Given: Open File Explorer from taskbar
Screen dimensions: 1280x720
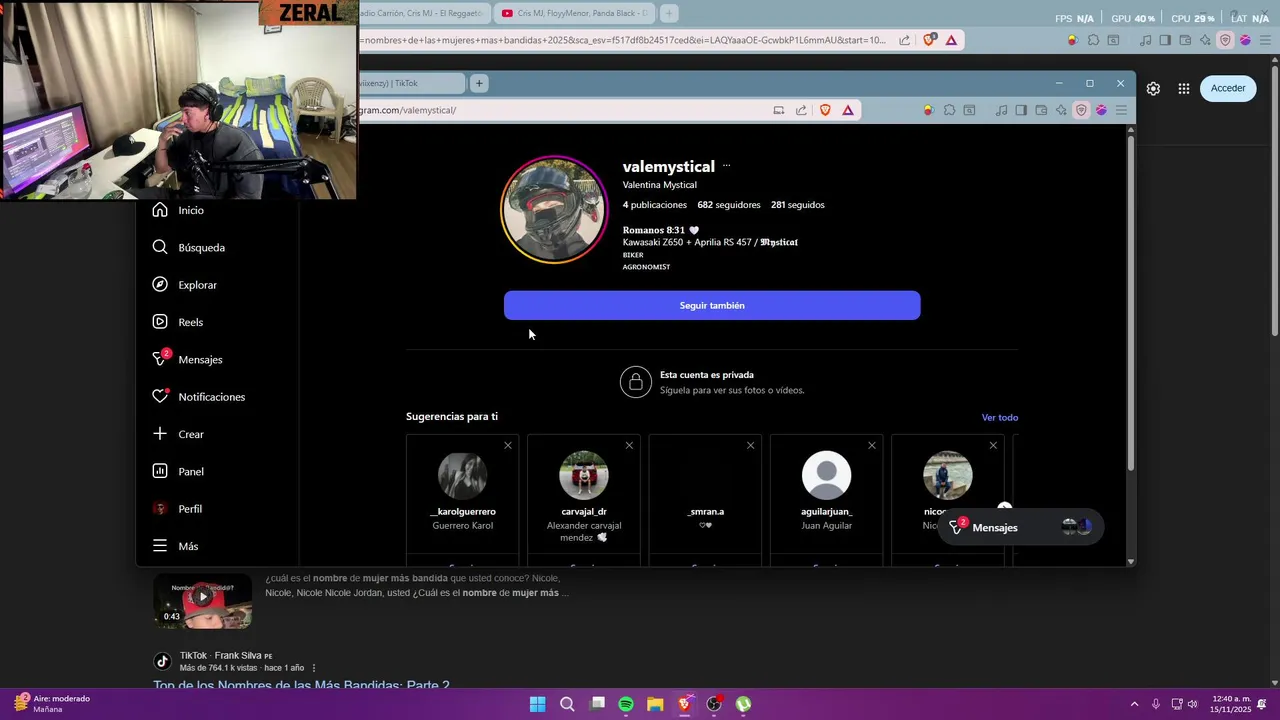Looking at the screenshot, I should click(655, 704).
